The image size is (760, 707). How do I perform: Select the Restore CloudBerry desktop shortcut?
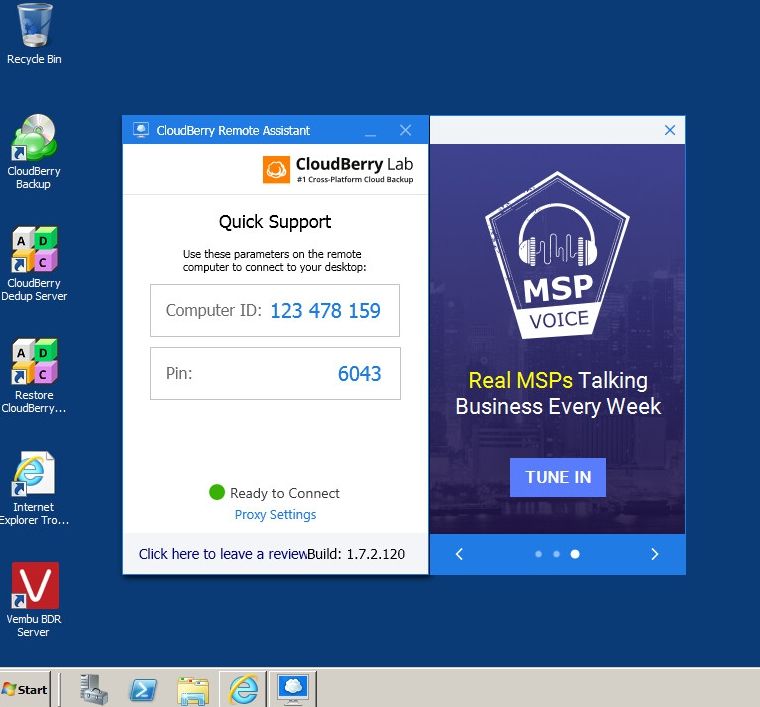point(34,376)
